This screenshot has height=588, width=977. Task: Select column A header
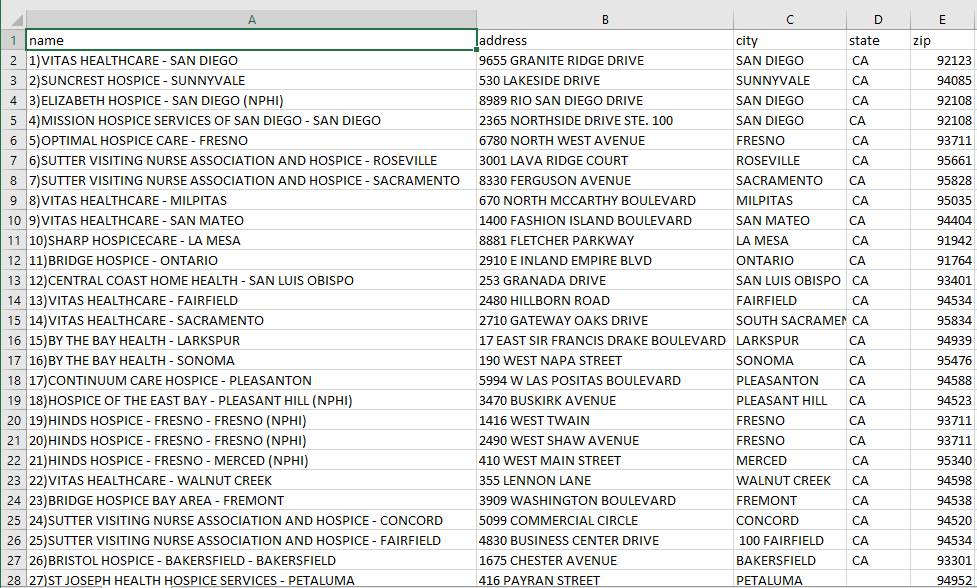[x=252, y=20]
